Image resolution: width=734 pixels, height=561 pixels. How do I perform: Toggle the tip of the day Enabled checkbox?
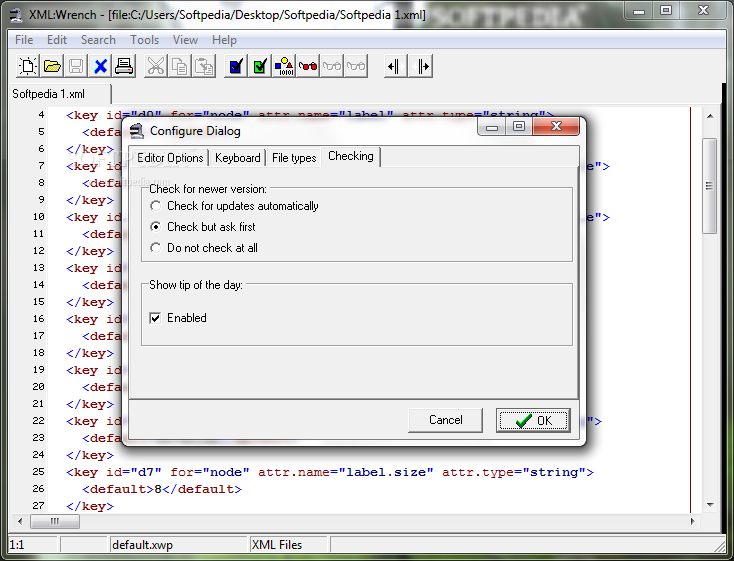pos(155,318)
